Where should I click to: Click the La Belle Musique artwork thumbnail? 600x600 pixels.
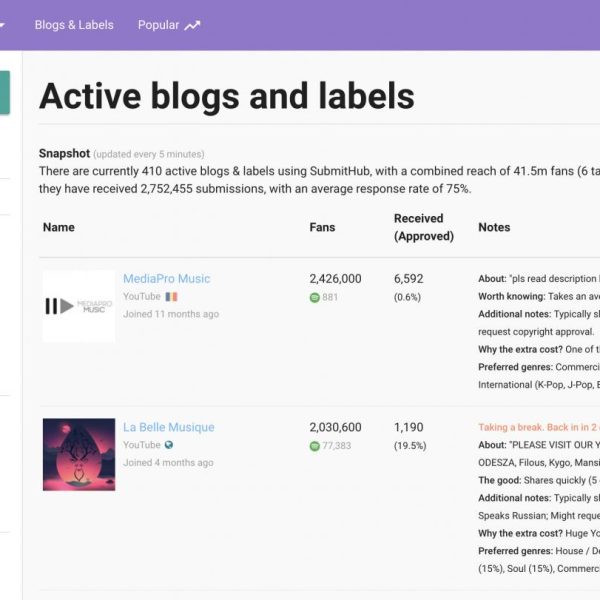(79, 455)
